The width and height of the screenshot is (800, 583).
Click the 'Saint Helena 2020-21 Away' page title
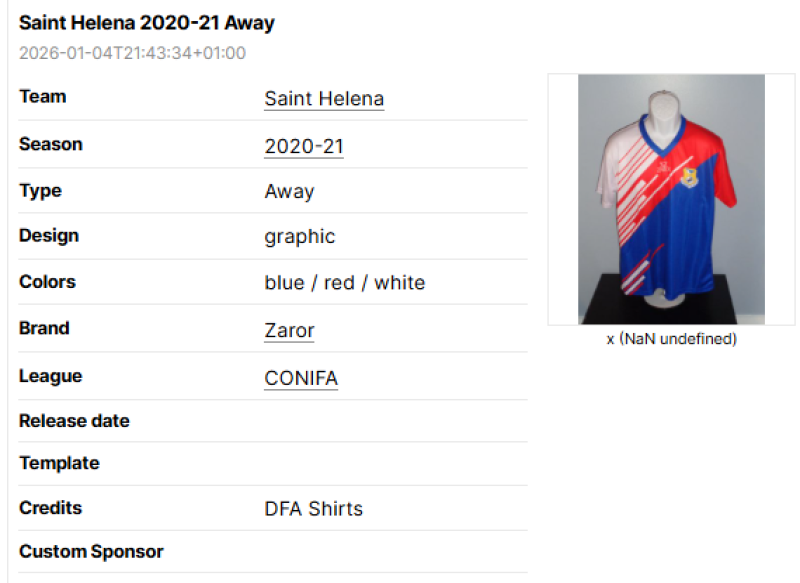pyautogui.click(x=147, y=22)
